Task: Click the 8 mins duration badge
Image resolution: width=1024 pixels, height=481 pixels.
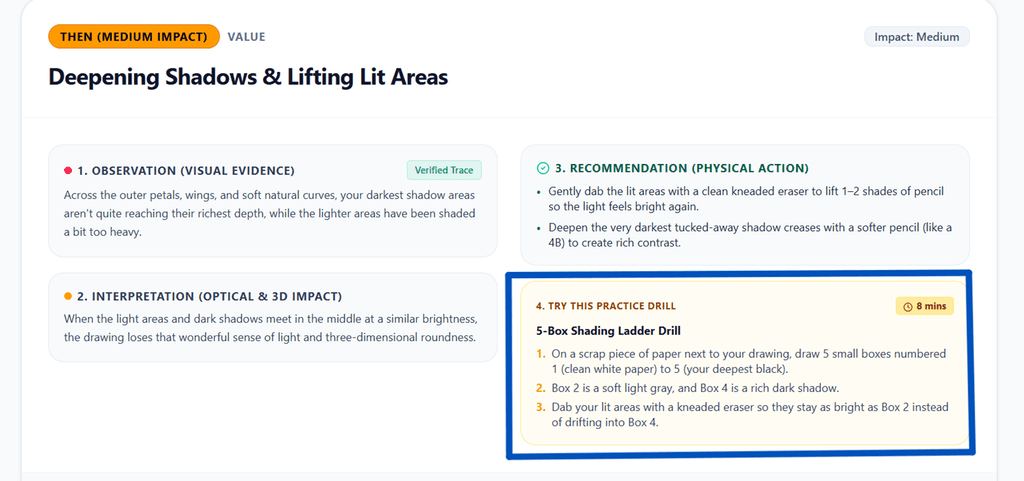Action: [925, 306]
